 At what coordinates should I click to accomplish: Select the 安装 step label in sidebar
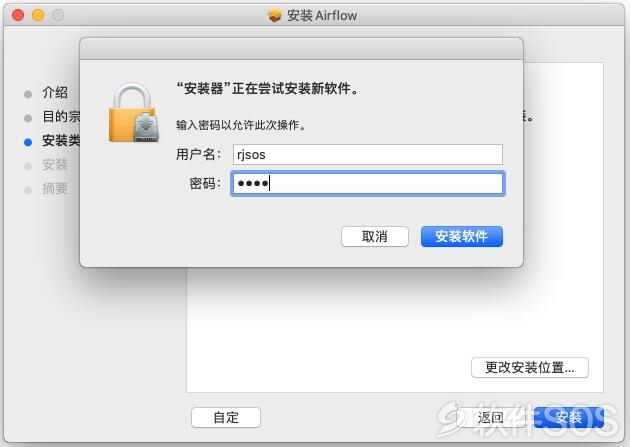pos(55,164)
